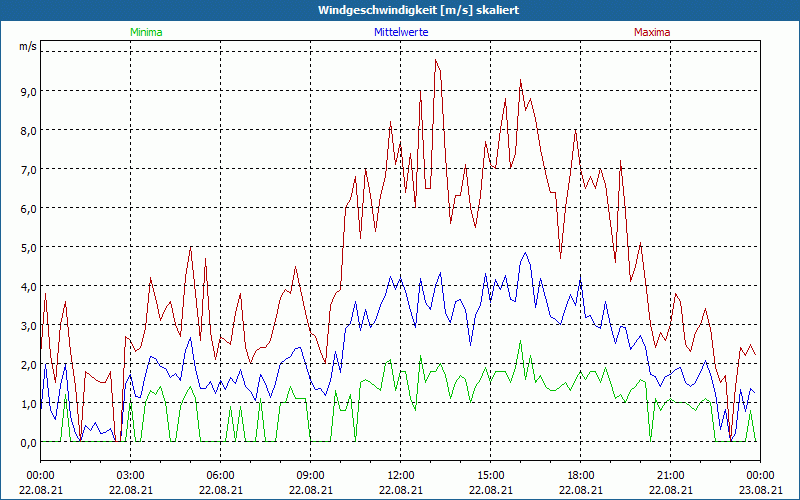Click the 0,0 y-axis label
The image size is (800, 500).
tap(29, 443)
